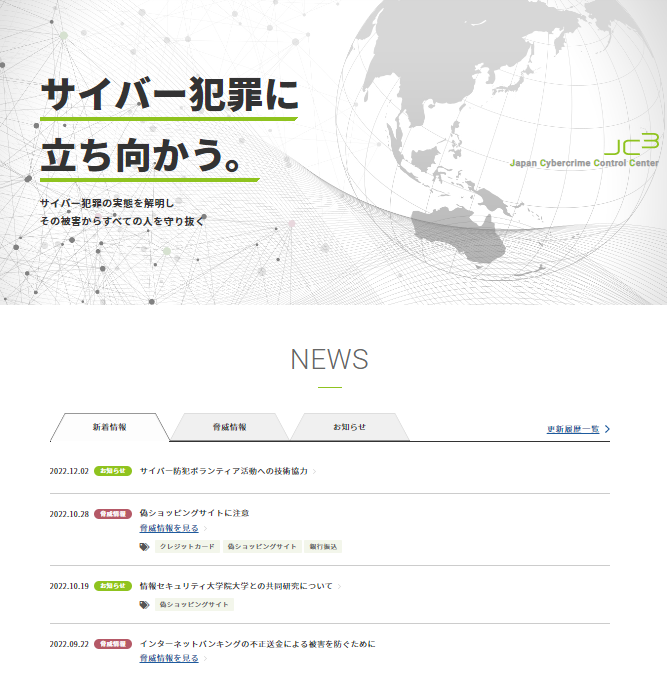This screenshot has width=667, height=675.
Task: Click the red 脅威情報 badge dated 2022.10.28
Action: 113,513
